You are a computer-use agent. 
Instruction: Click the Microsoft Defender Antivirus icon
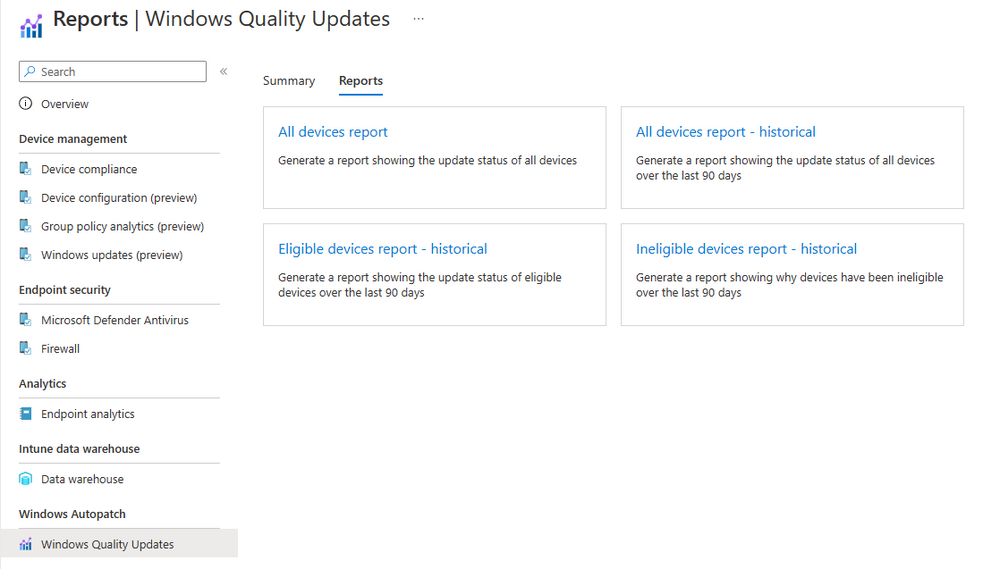26,320
